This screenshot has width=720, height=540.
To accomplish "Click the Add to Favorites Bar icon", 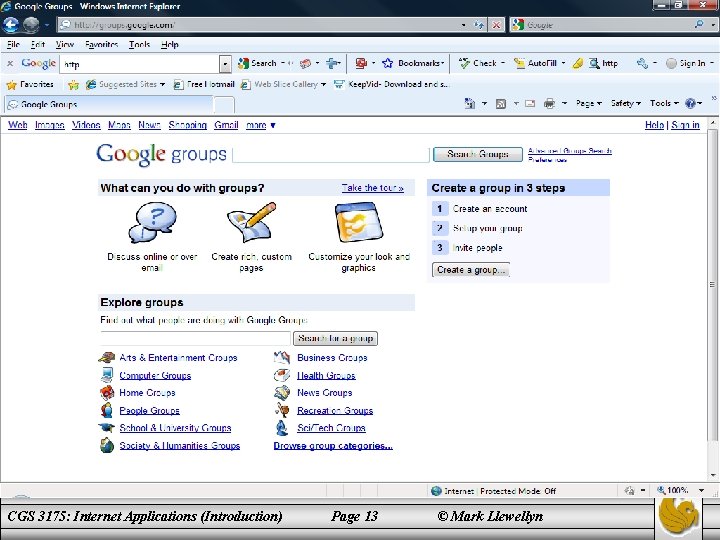I will coord(73,84).
